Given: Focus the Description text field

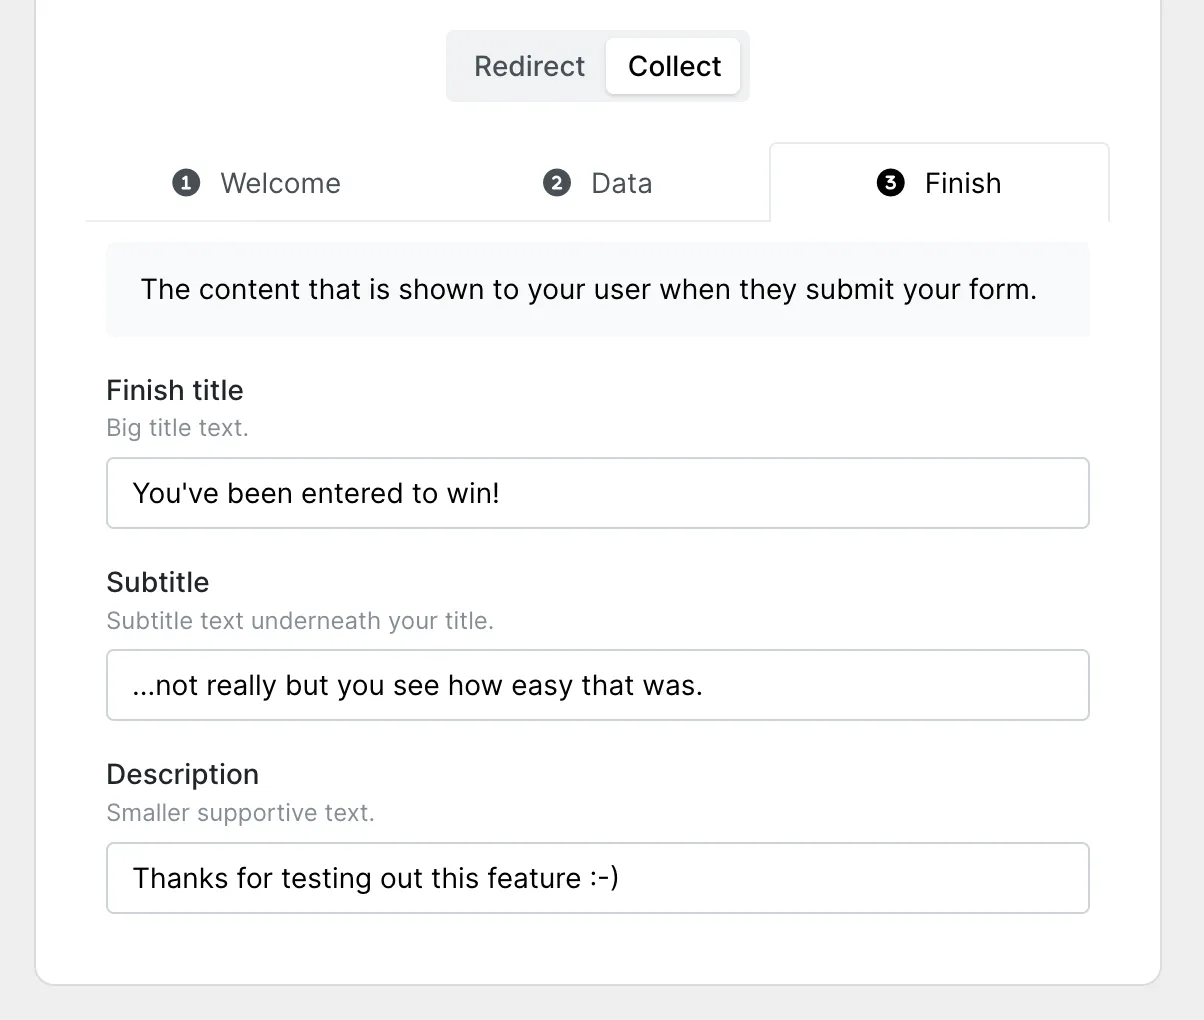Looking at the screenshot, I should (597, 878).
